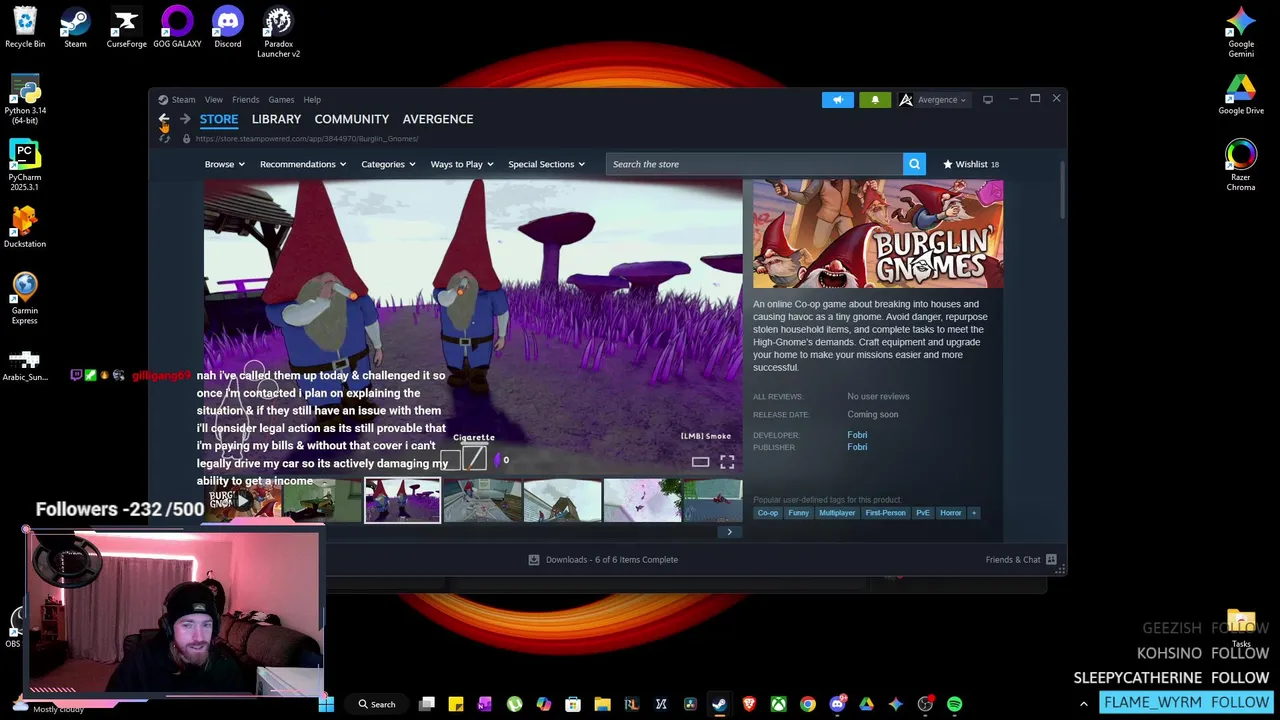Switch to the COMMUNITY tab
The width and height of the screenshot is (1280, 720).
point(352,119)
